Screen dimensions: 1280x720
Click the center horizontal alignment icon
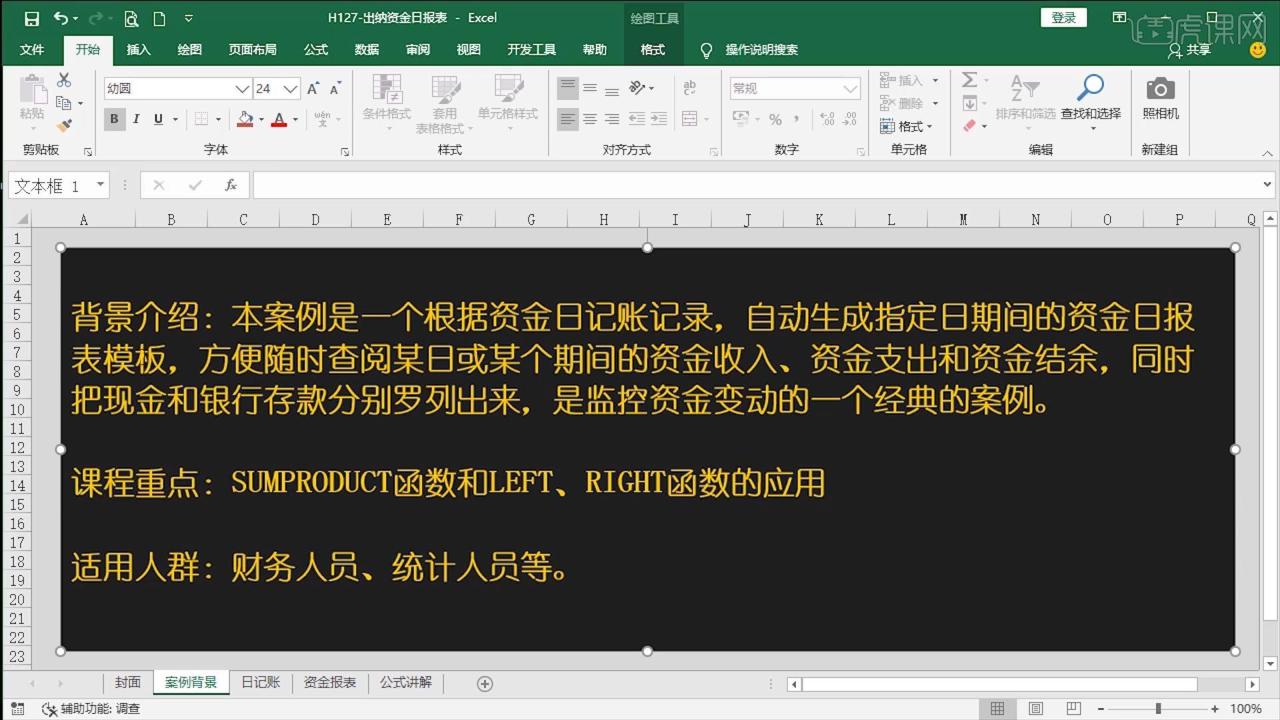click(x=590, y=119)
